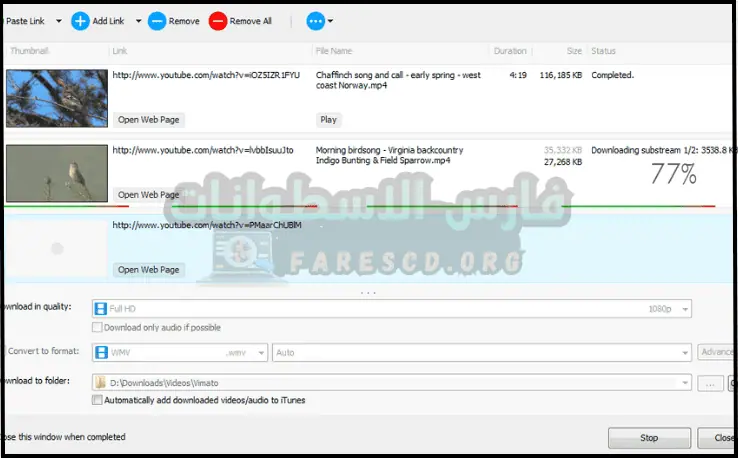Toggle automatically add downloads to iTunes

97,400
